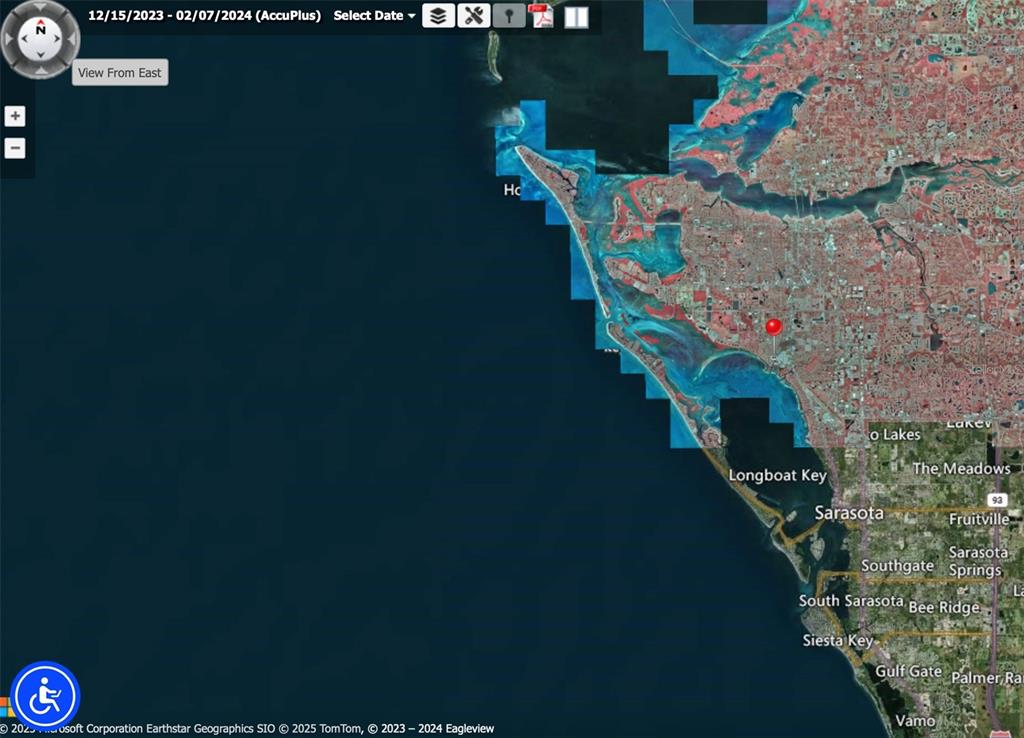
Task: Rotate view using compass top outer arrow
Action: click(40, 8)
